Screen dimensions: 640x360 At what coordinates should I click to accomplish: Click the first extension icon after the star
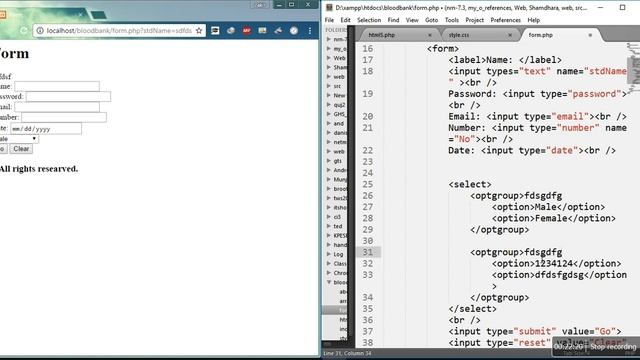(x=215, y=31)
